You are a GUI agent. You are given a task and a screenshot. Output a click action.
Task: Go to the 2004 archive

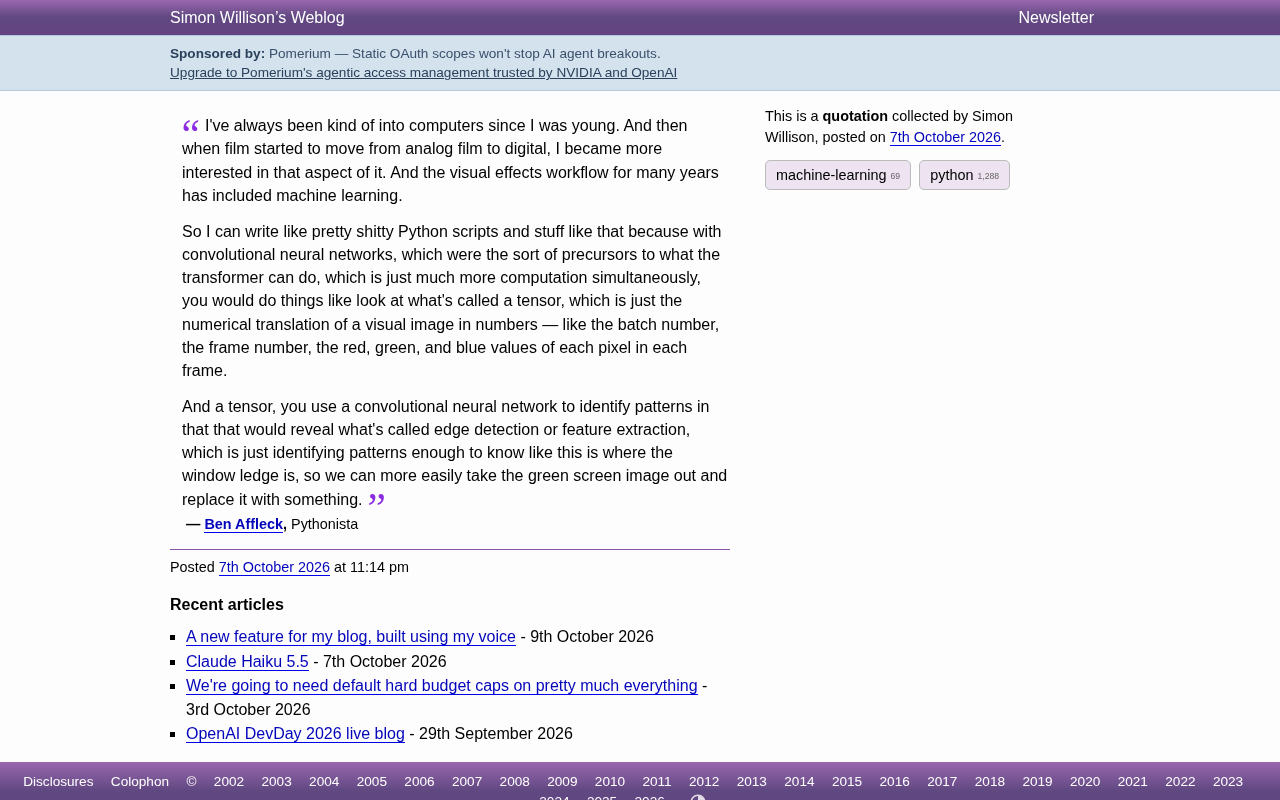[324, 781]
